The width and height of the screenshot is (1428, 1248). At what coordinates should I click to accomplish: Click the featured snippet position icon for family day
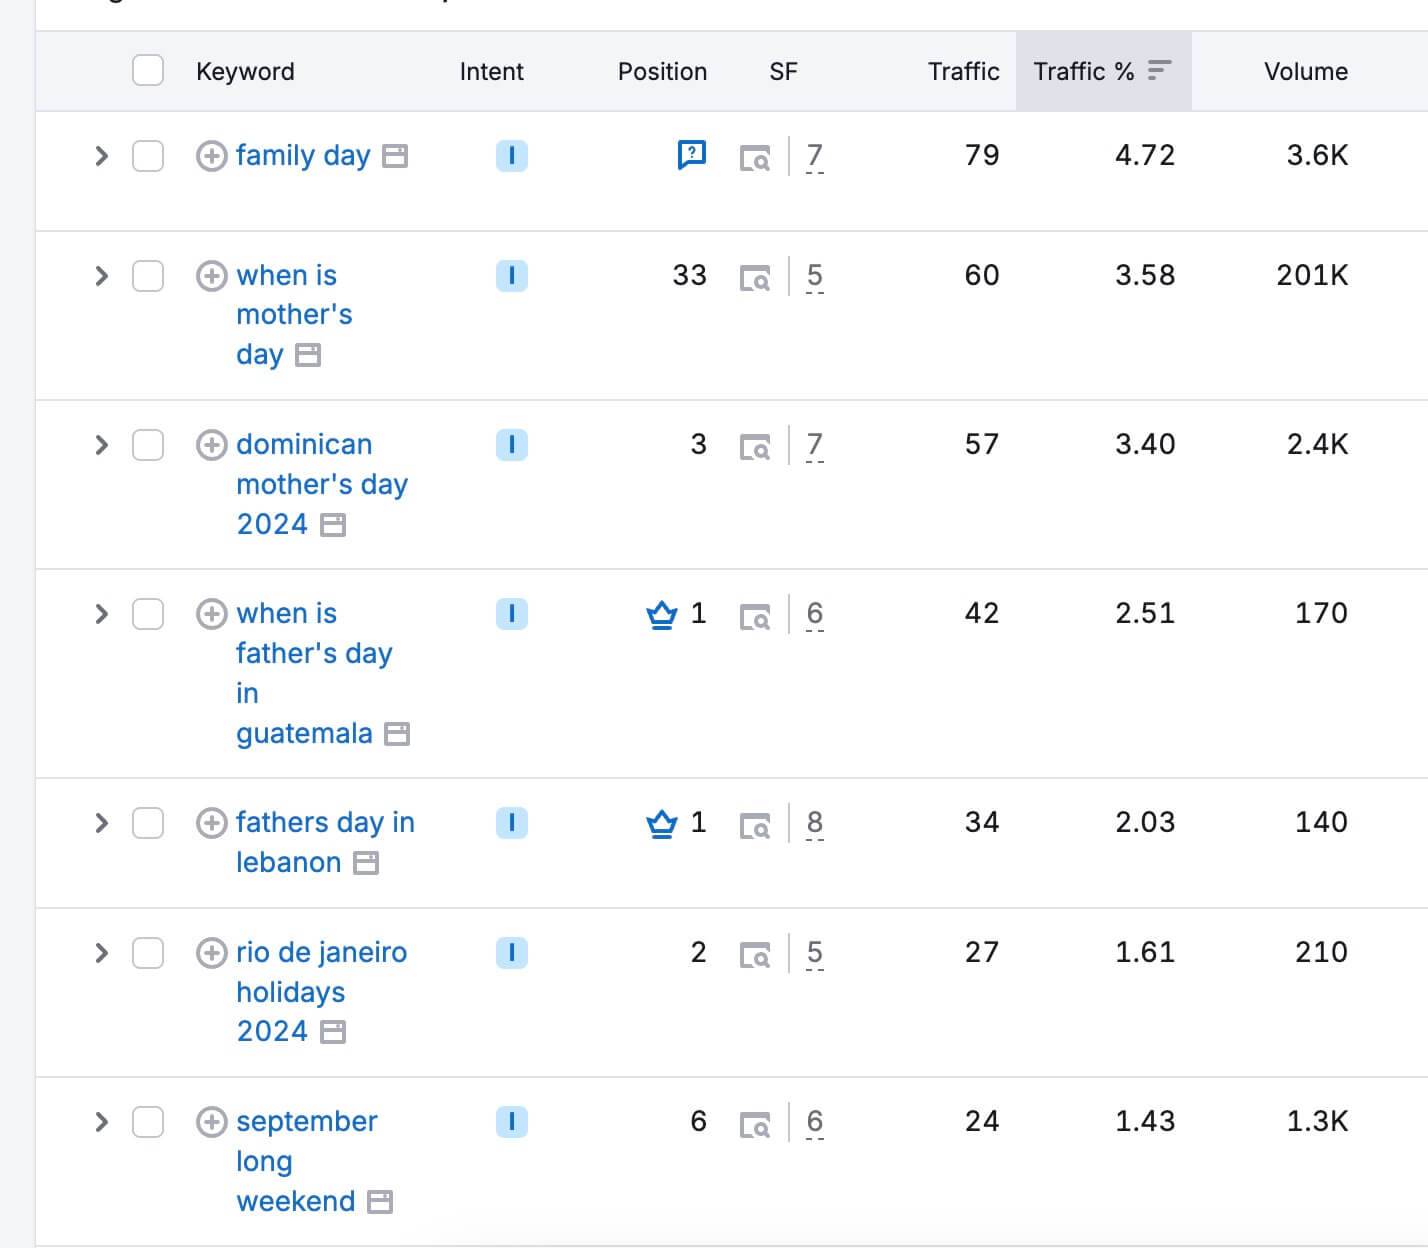tap(692, 154)
